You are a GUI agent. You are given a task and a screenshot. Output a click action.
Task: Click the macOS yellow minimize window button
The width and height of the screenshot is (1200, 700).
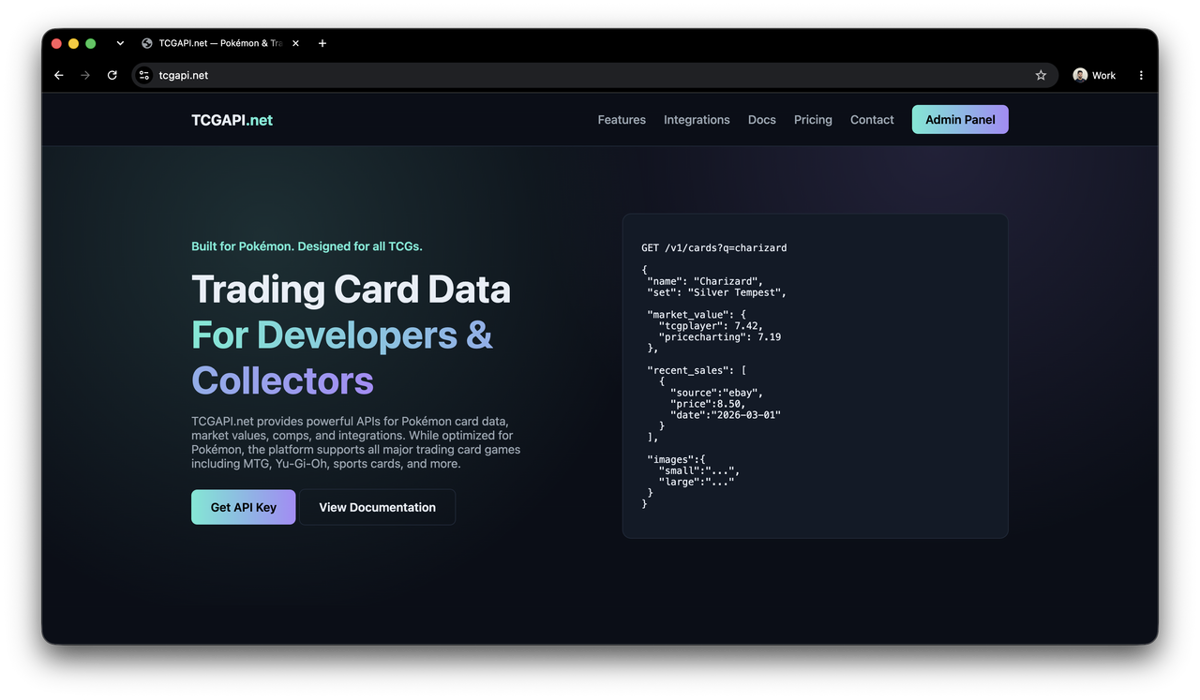(x=73, y=43)
